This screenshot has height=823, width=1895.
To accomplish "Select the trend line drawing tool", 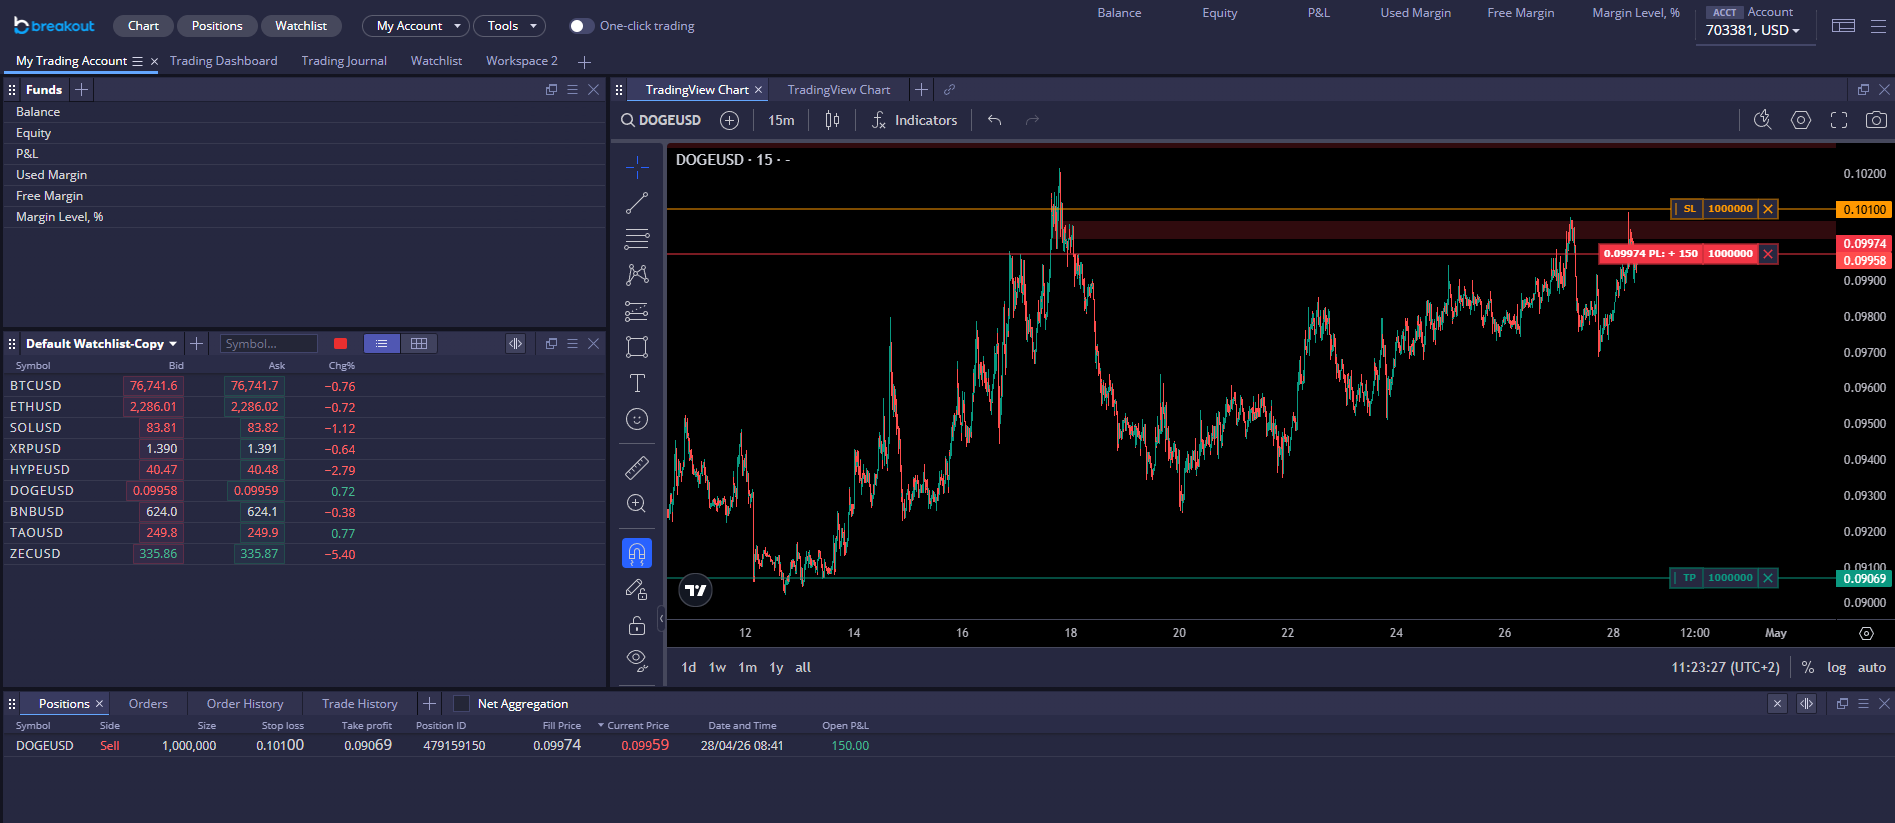I will [637, 203].
